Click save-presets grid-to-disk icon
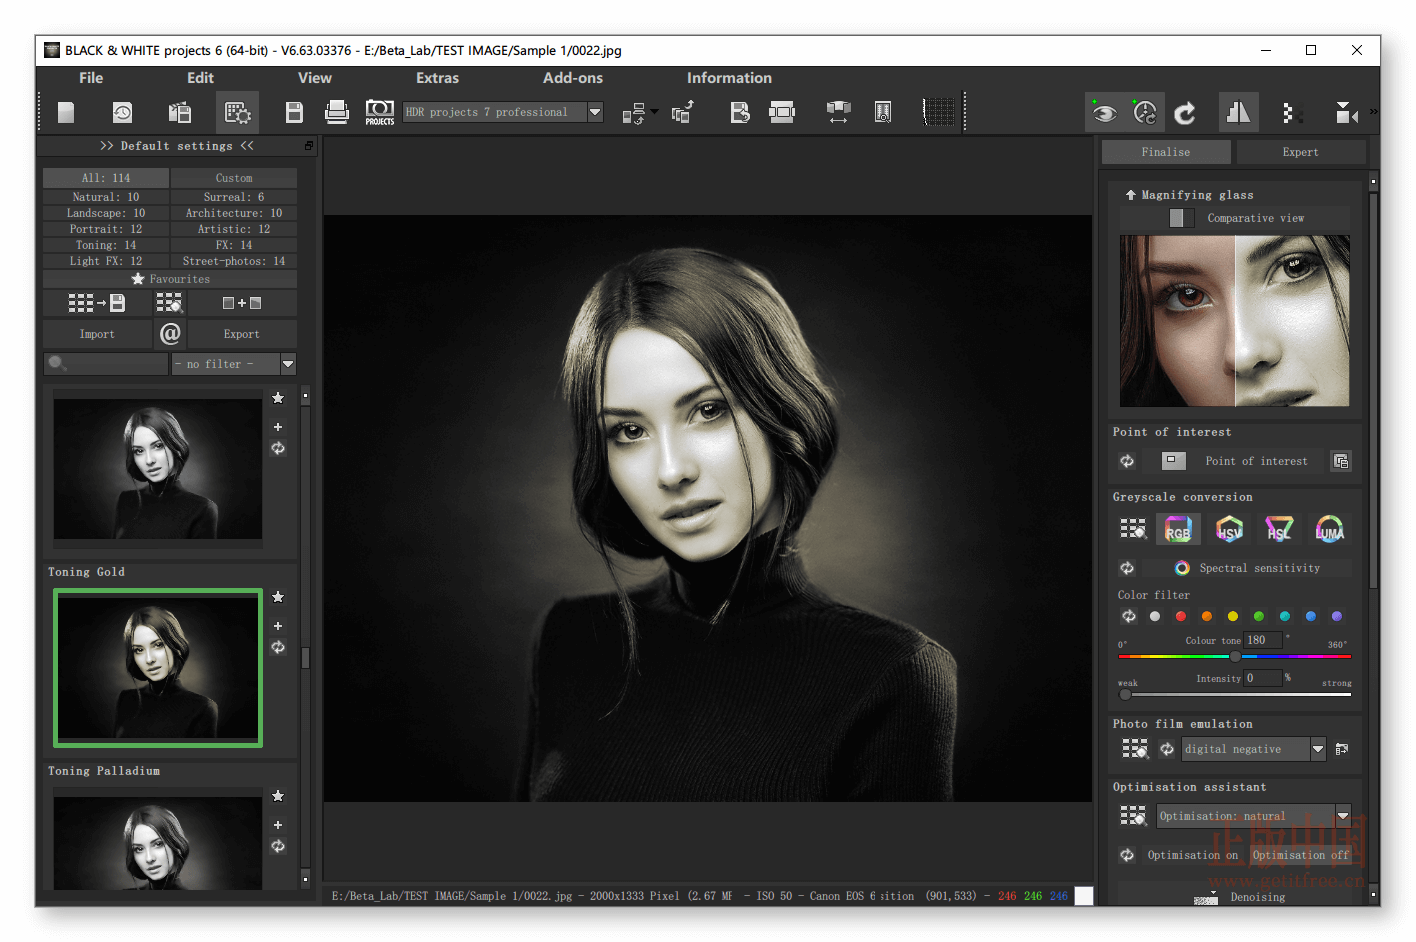 (x=96, y=303)
